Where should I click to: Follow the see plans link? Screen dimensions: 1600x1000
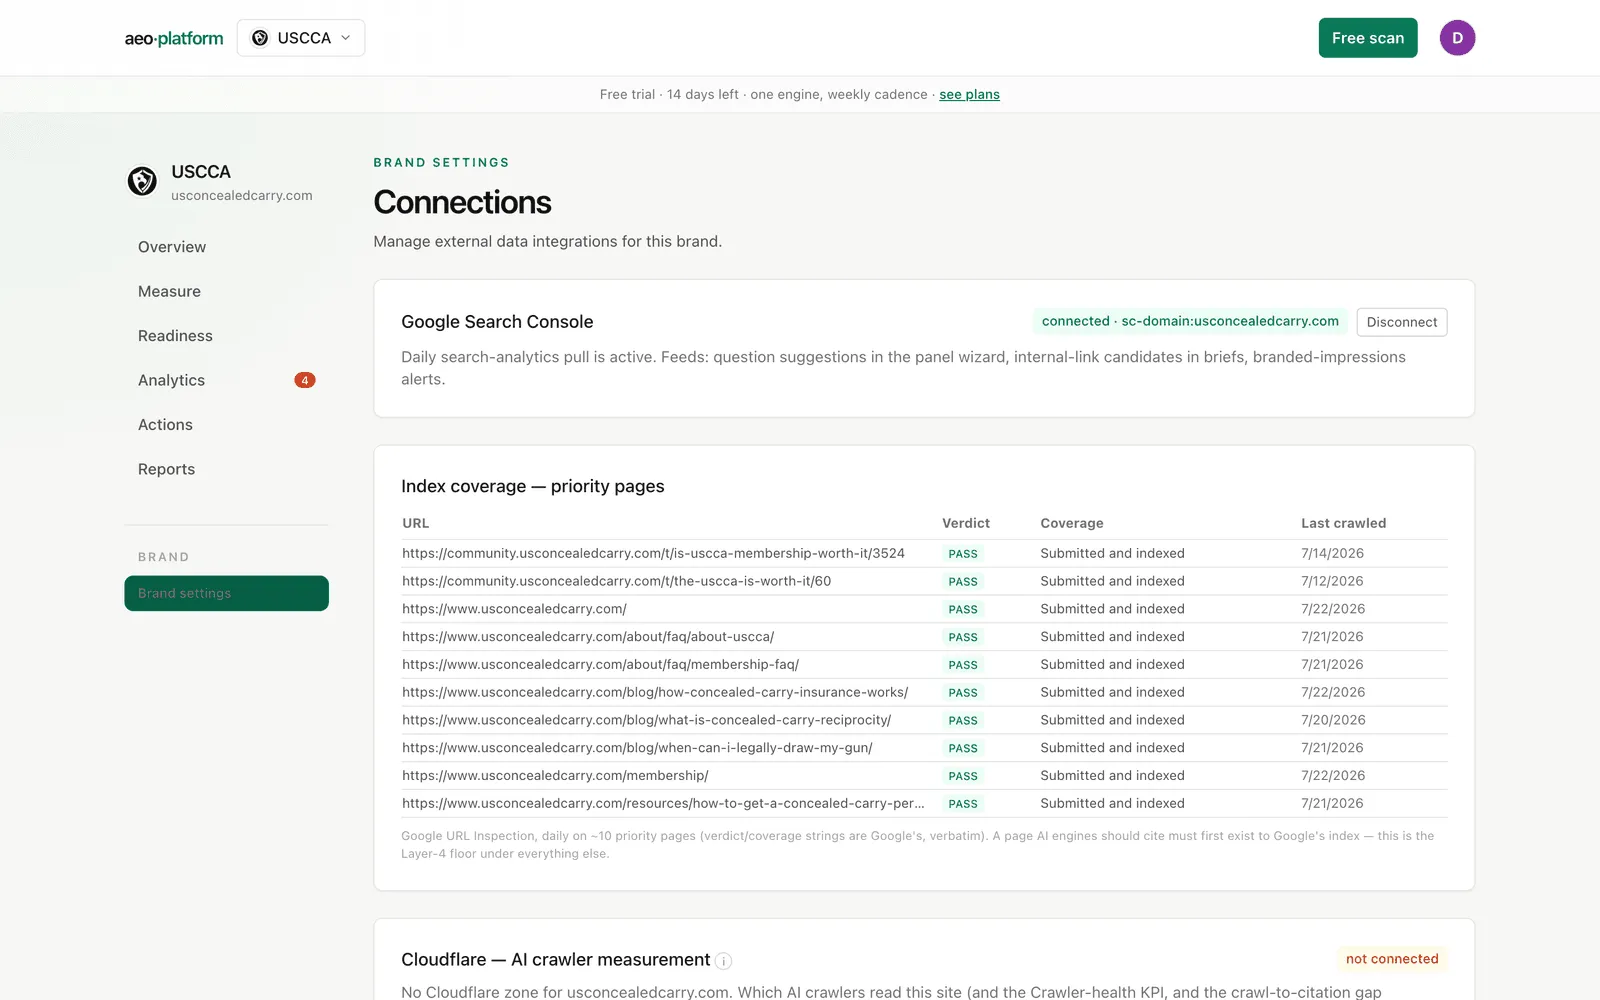coord(969,94)
